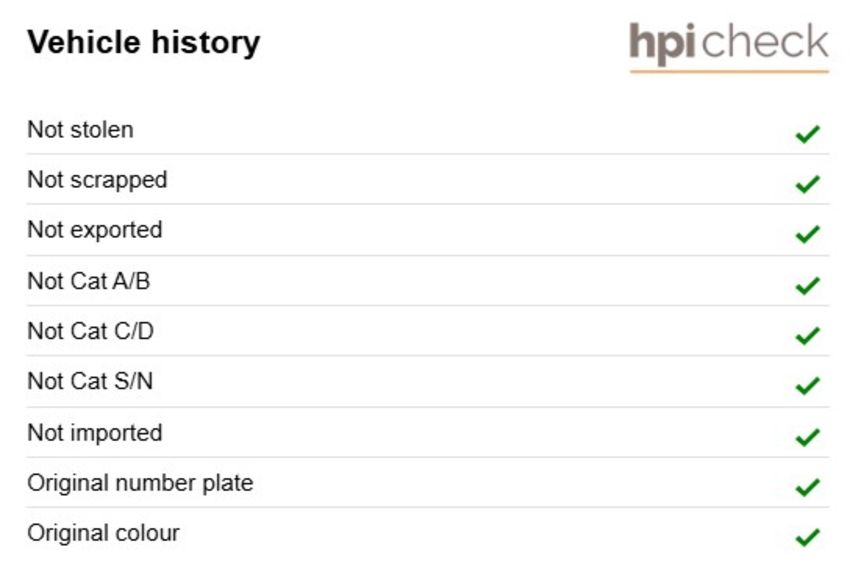The image size is (850, 572).
Task: Click the Not Cat A/B green tick
Action: tap(808, 285)
